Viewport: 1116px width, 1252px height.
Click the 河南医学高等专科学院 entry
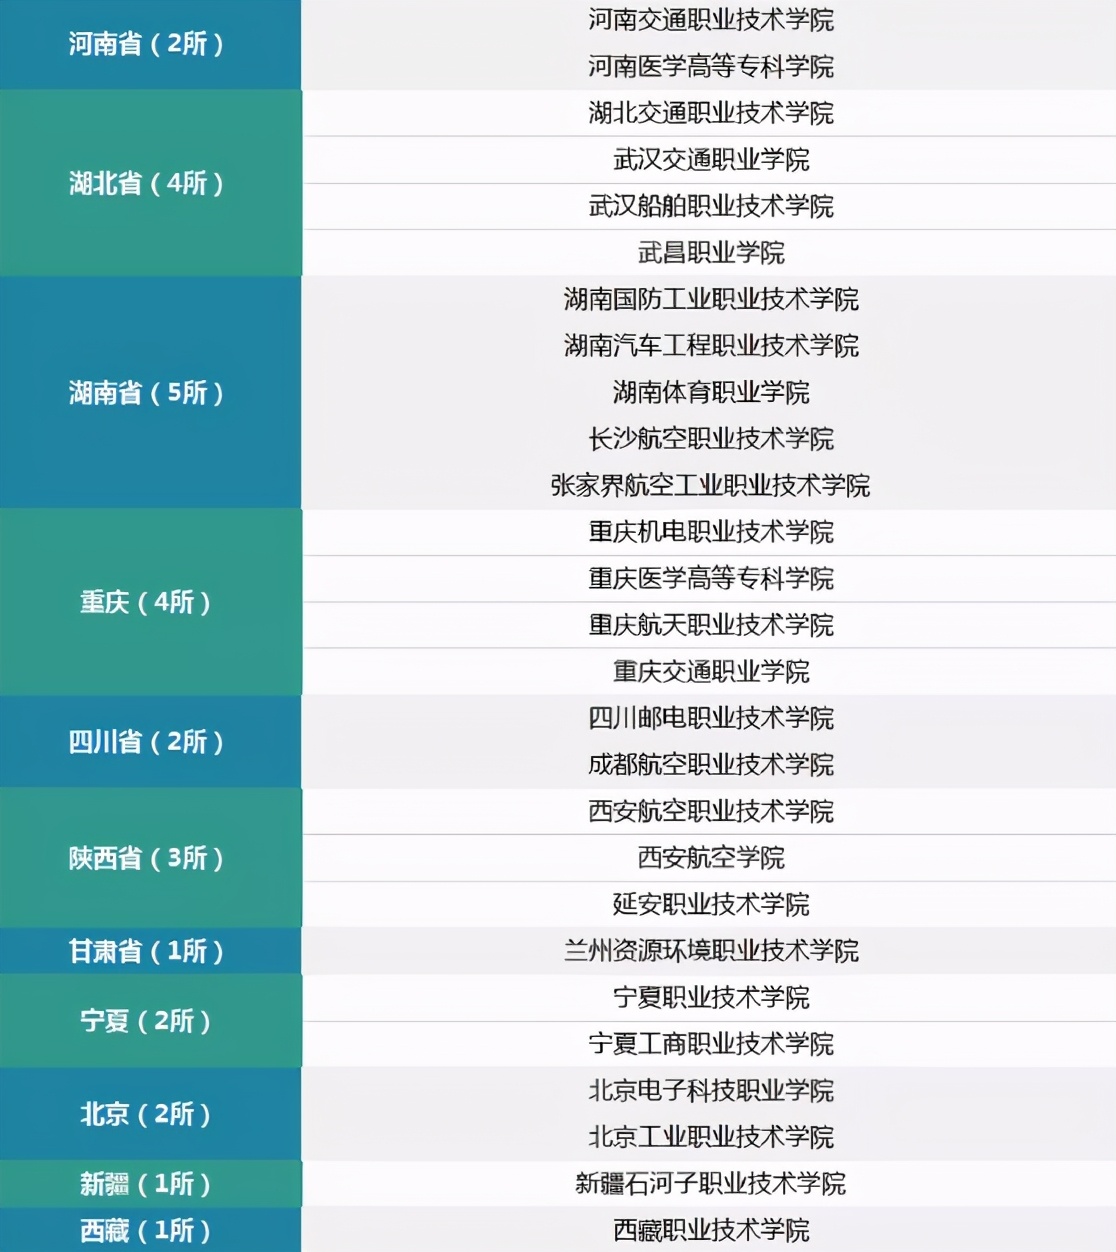click(x=710, y=68)
